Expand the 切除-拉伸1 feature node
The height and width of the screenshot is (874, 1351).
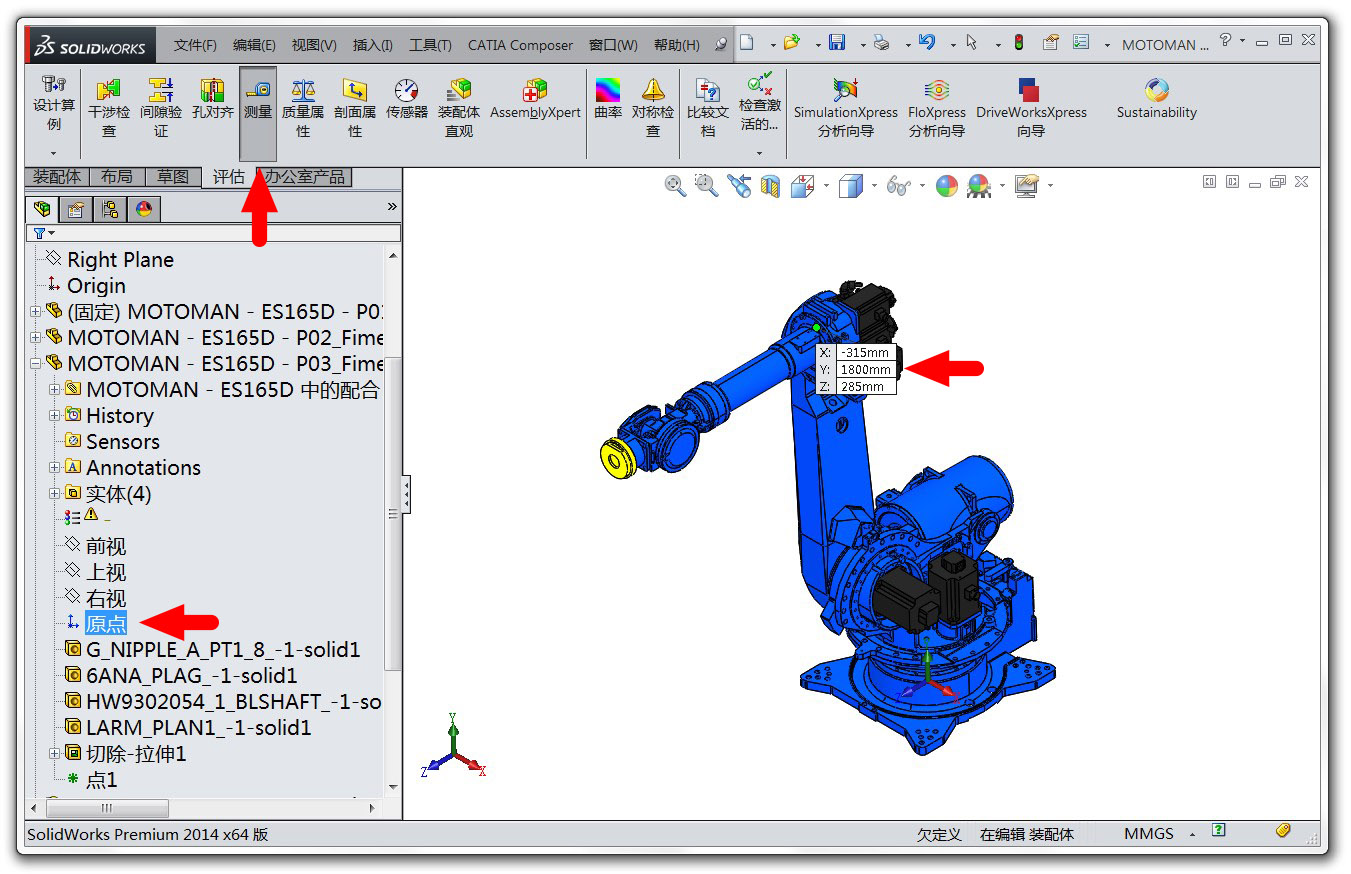(55, 754)
